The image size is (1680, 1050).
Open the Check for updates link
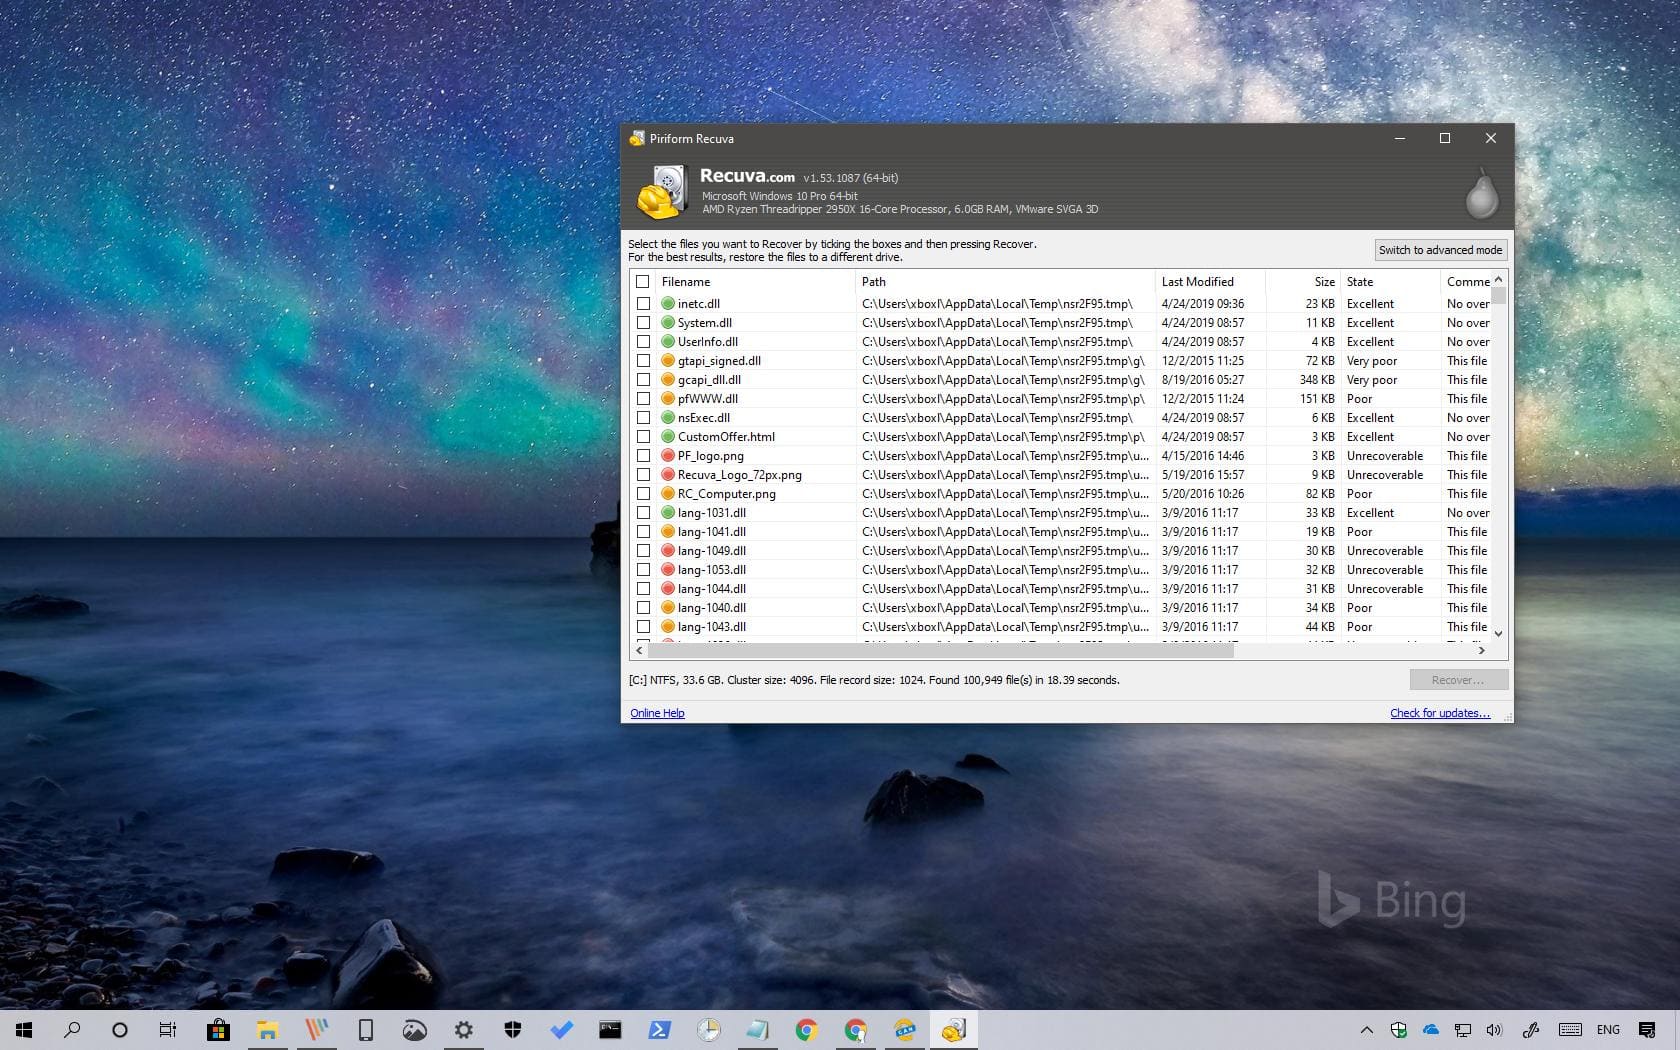[x=1439, y=713]
